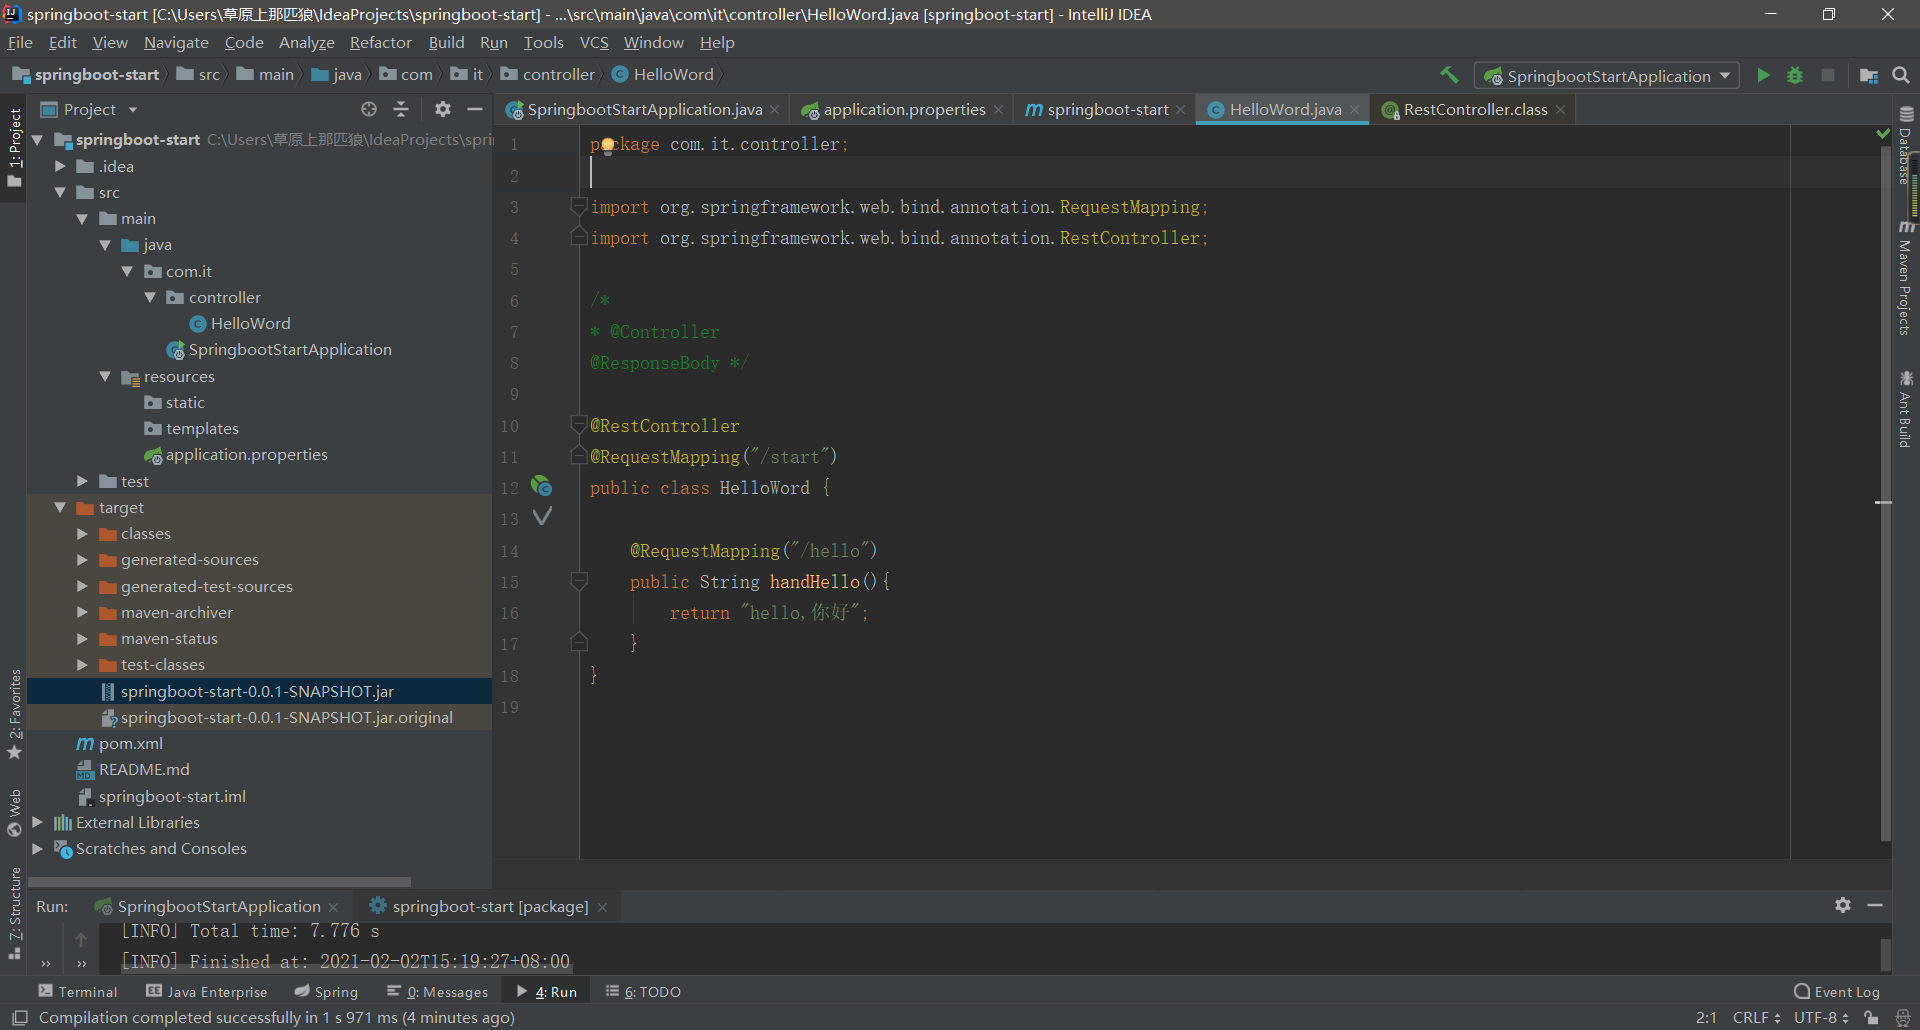Toggle class annotation fold on line 10
The height and width of the screenshot is (1030, 1920).
tap(578, 425)
